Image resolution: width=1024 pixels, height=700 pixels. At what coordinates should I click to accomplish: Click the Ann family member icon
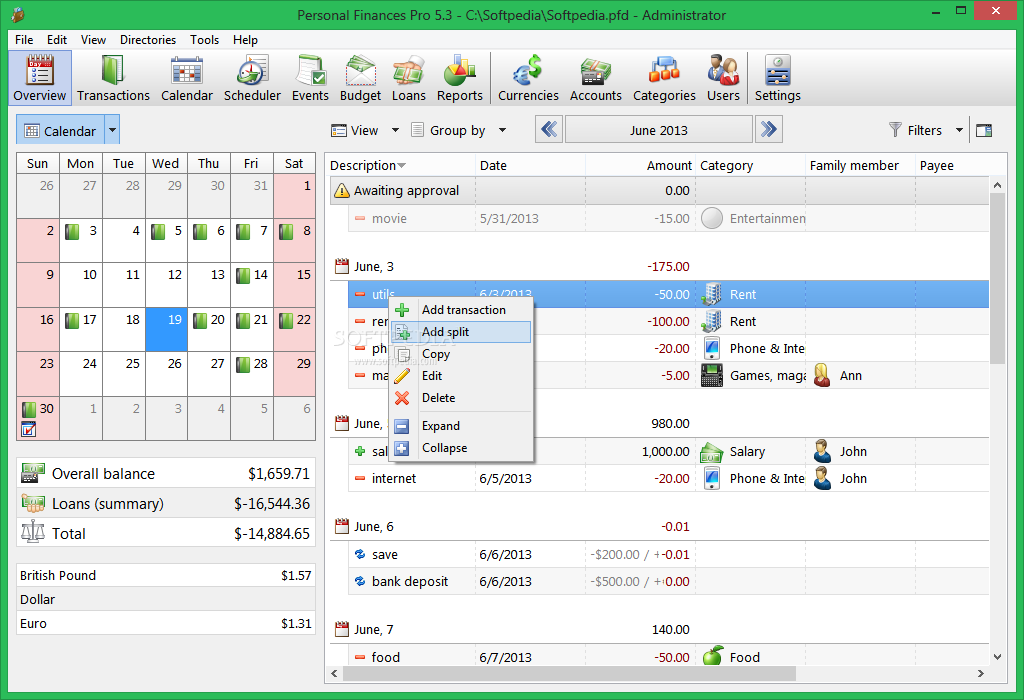coord(822,375)
